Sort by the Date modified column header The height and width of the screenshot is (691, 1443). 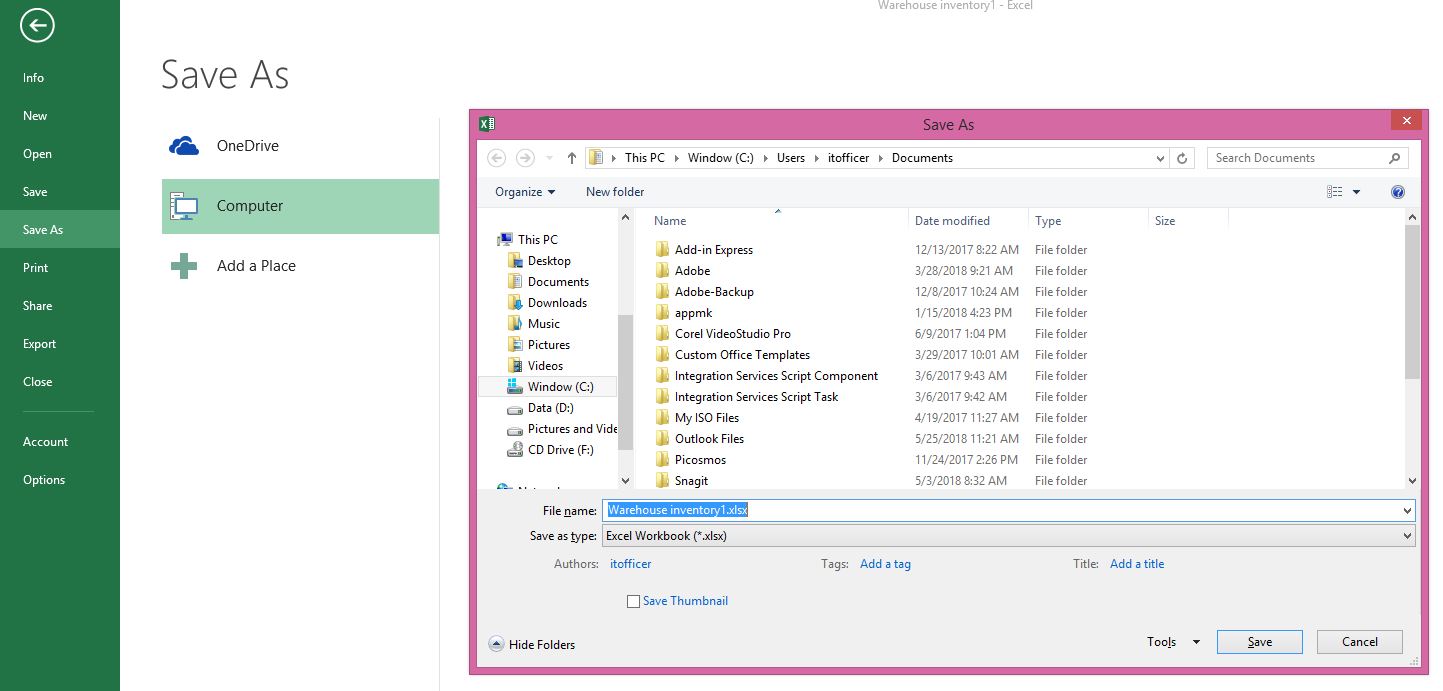pos(952,221)
